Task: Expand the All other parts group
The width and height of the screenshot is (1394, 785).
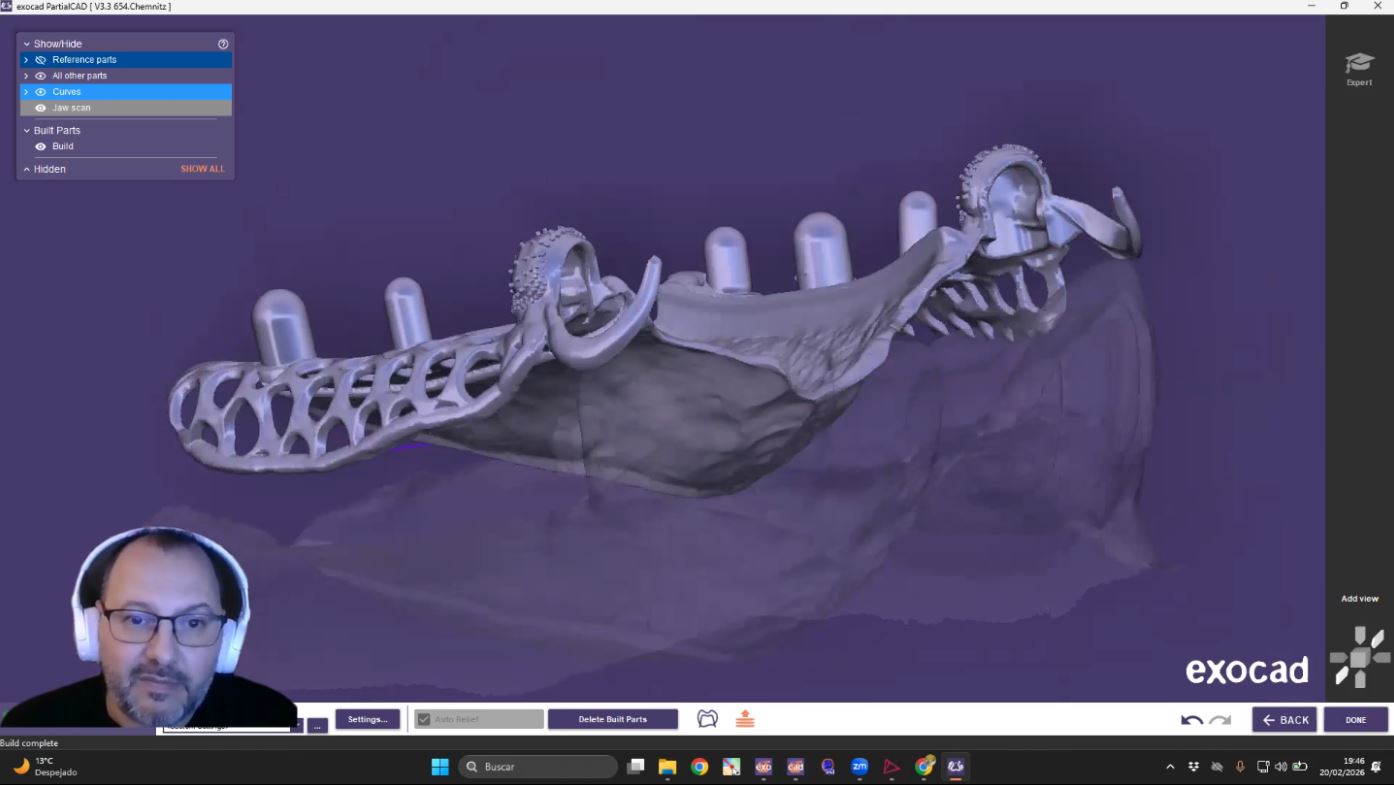Action: [x=26, y=76]
